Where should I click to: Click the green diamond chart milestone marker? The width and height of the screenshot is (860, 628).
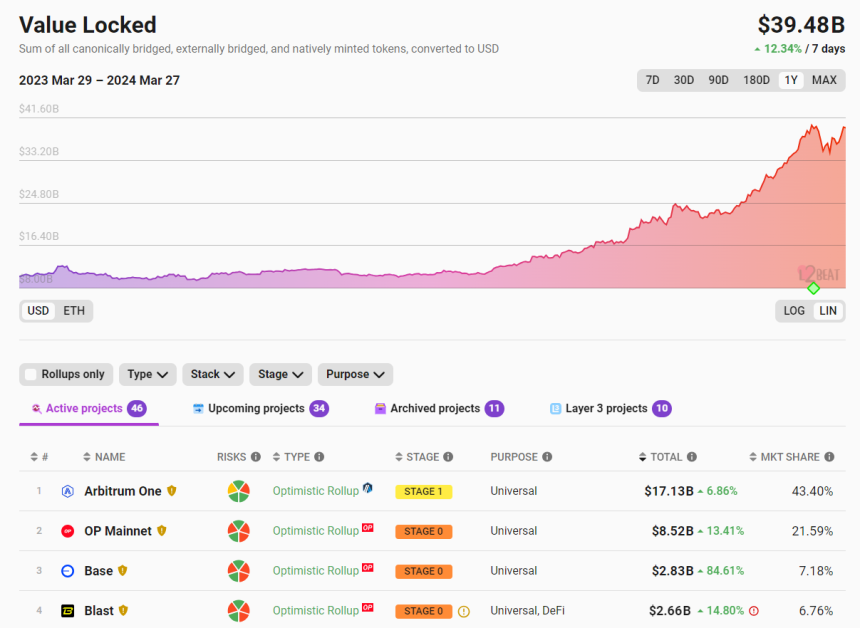(813, 288)
